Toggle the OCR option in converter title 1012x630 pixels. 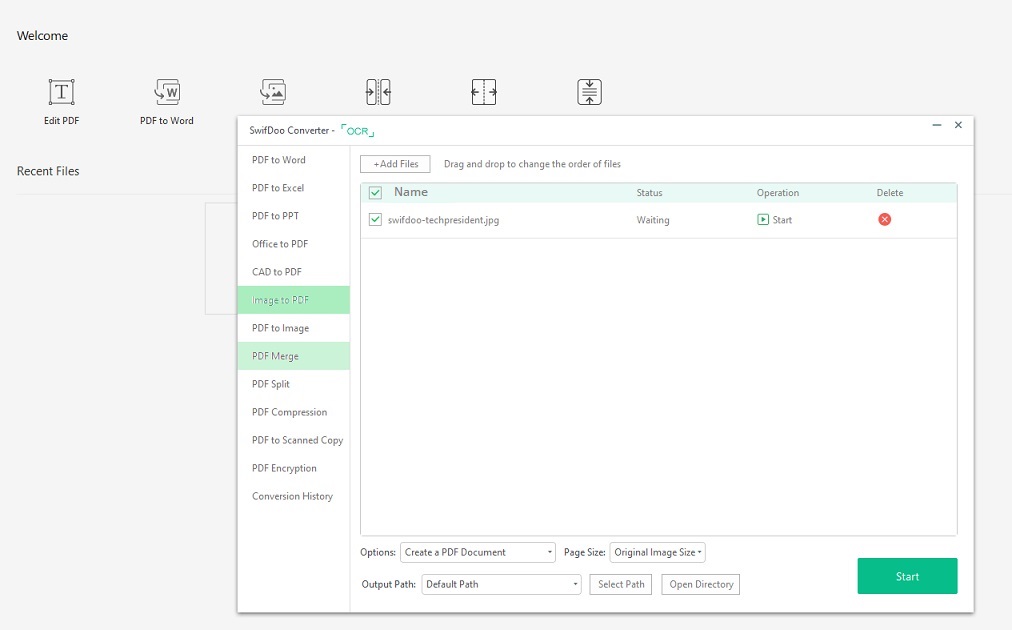[x=358, y=130]
